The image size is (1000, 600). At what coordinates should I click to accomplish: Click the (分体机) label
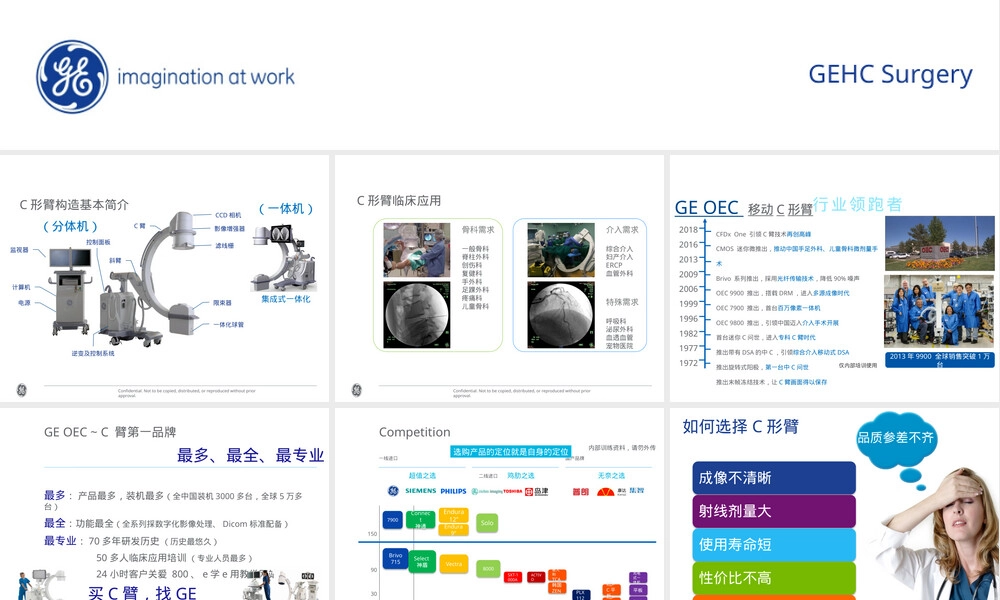point(70,226)
